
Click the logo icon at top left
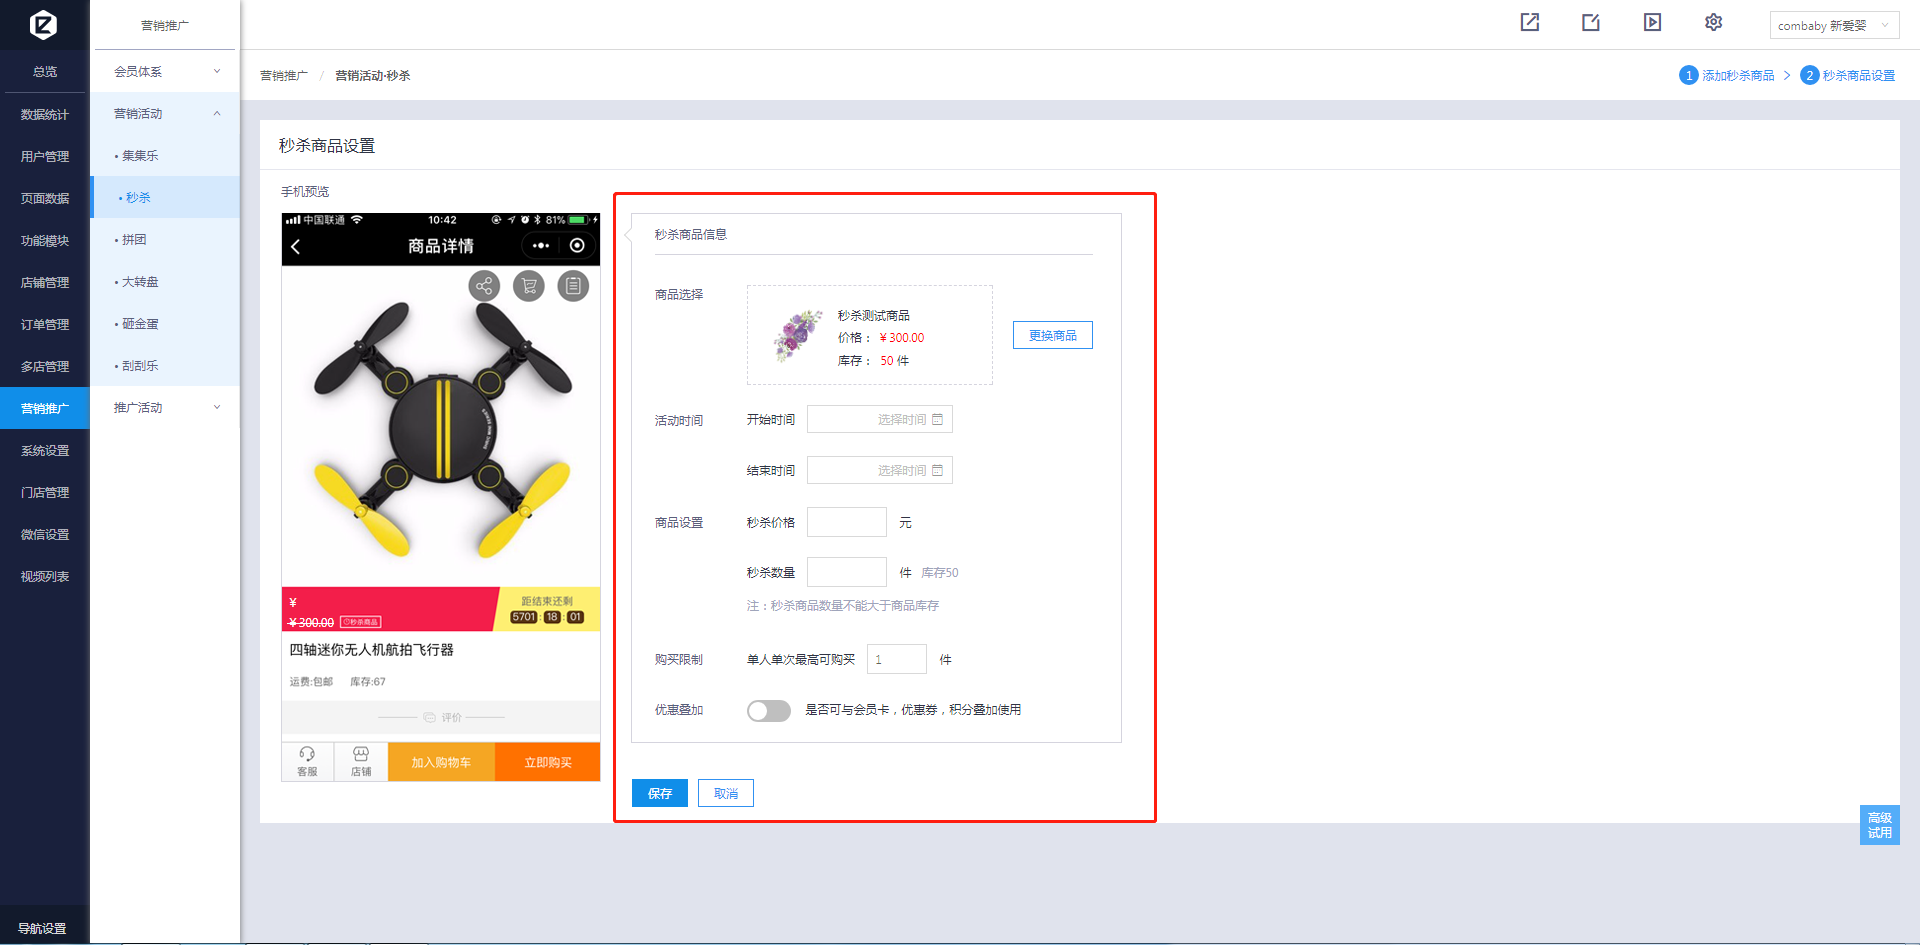click(43, 24)
